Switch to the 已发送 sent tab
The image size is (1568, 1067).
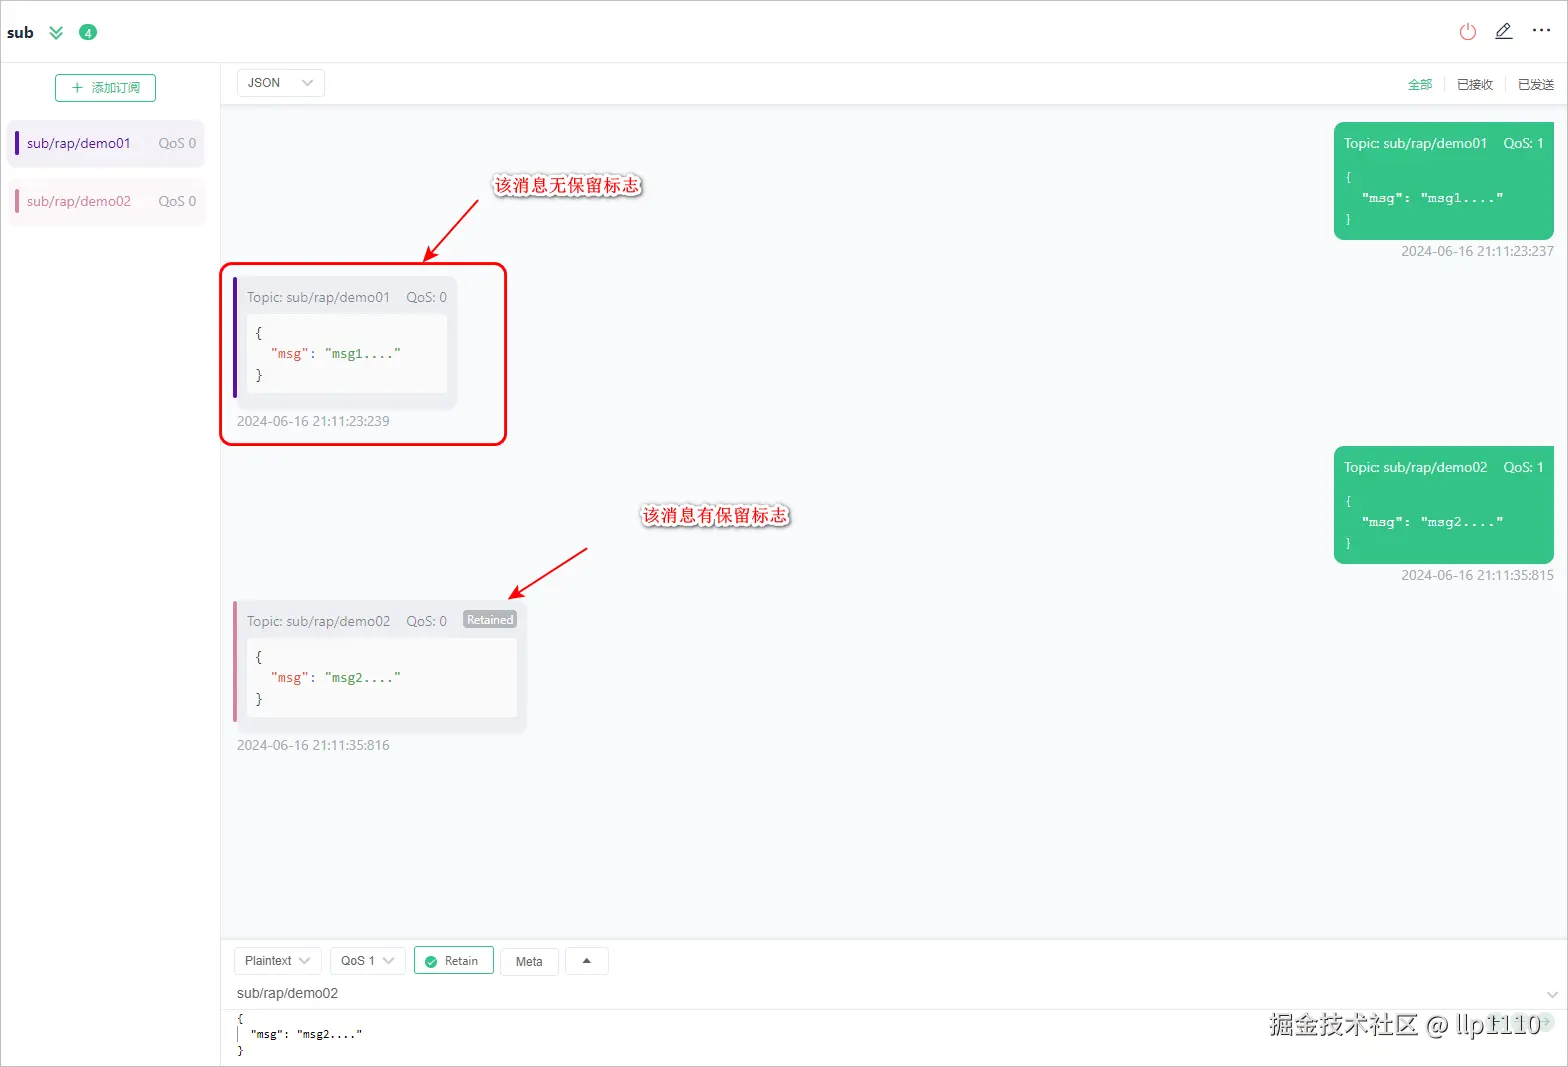point(1536,85)
